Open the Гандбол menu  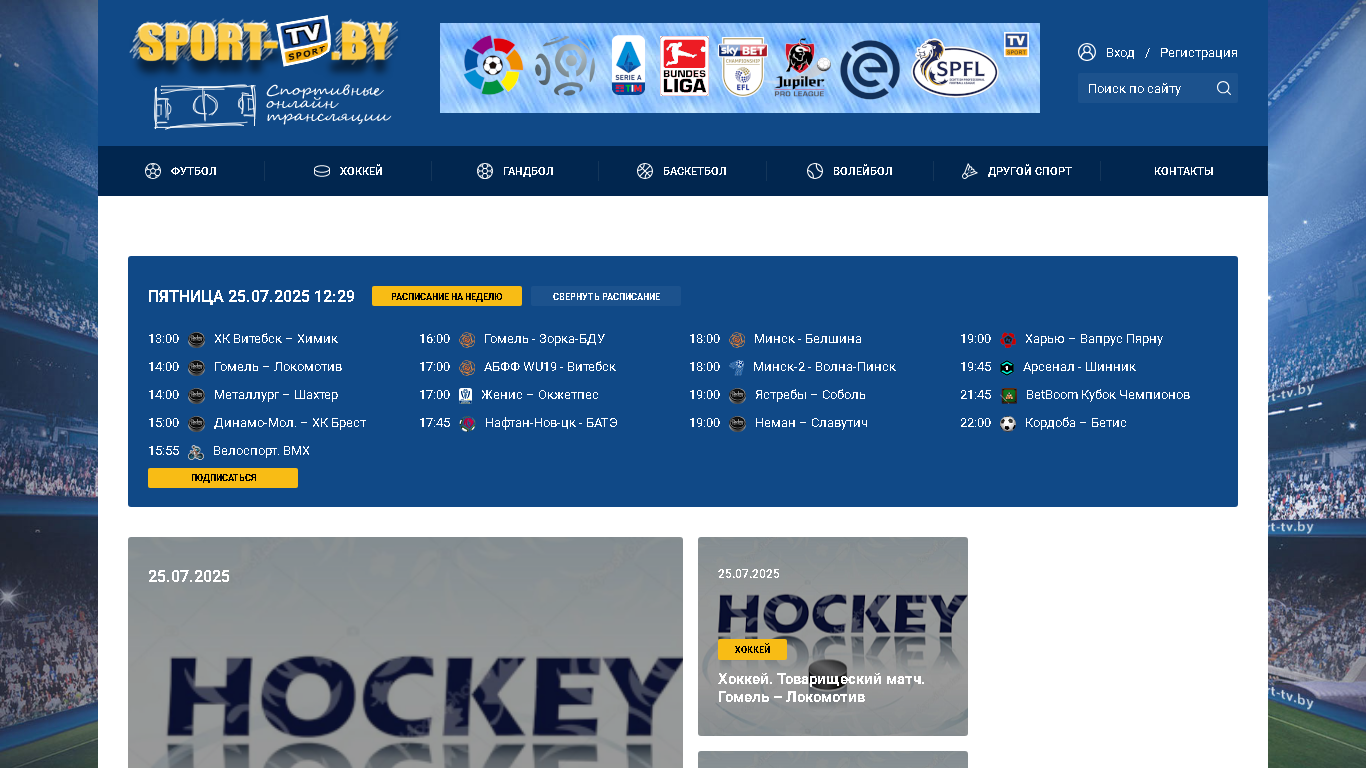click(515, 171)
